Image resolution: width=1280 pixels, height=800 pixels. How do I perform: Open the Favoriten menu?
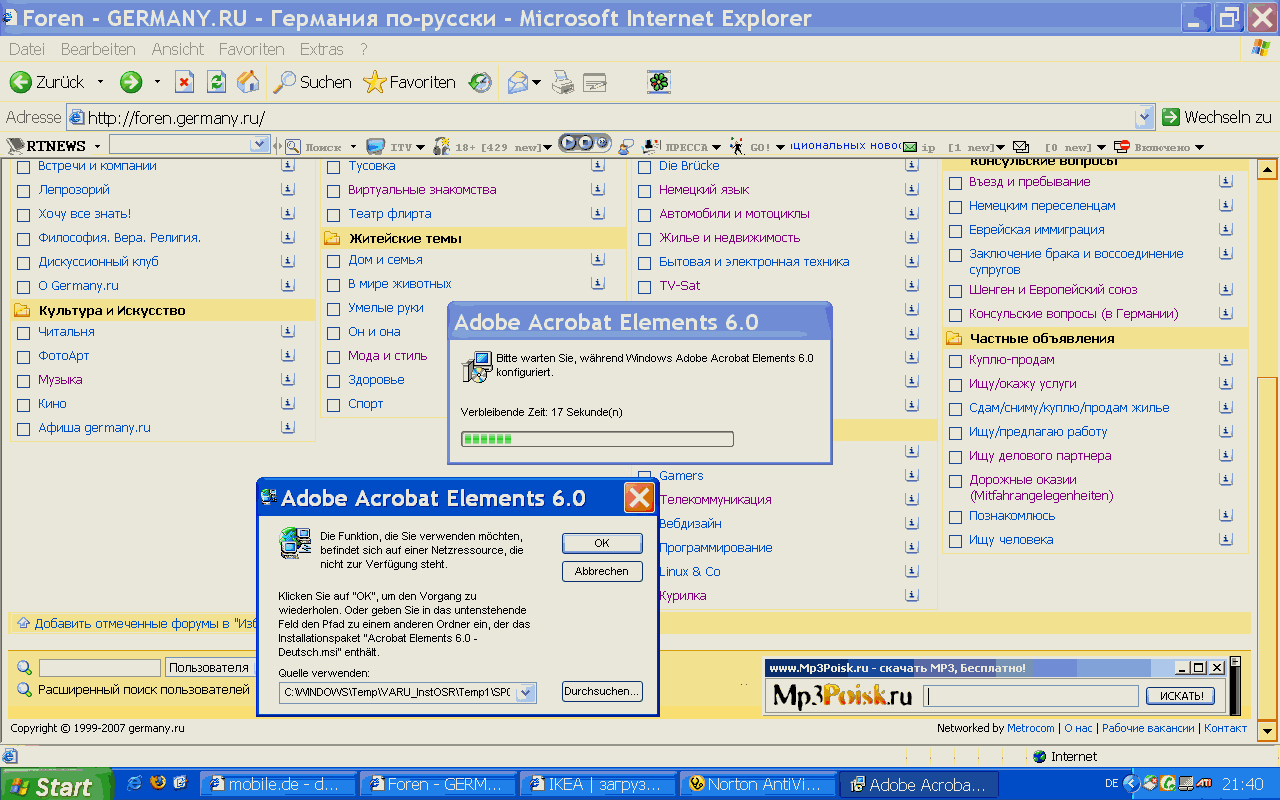coord(251,49)
